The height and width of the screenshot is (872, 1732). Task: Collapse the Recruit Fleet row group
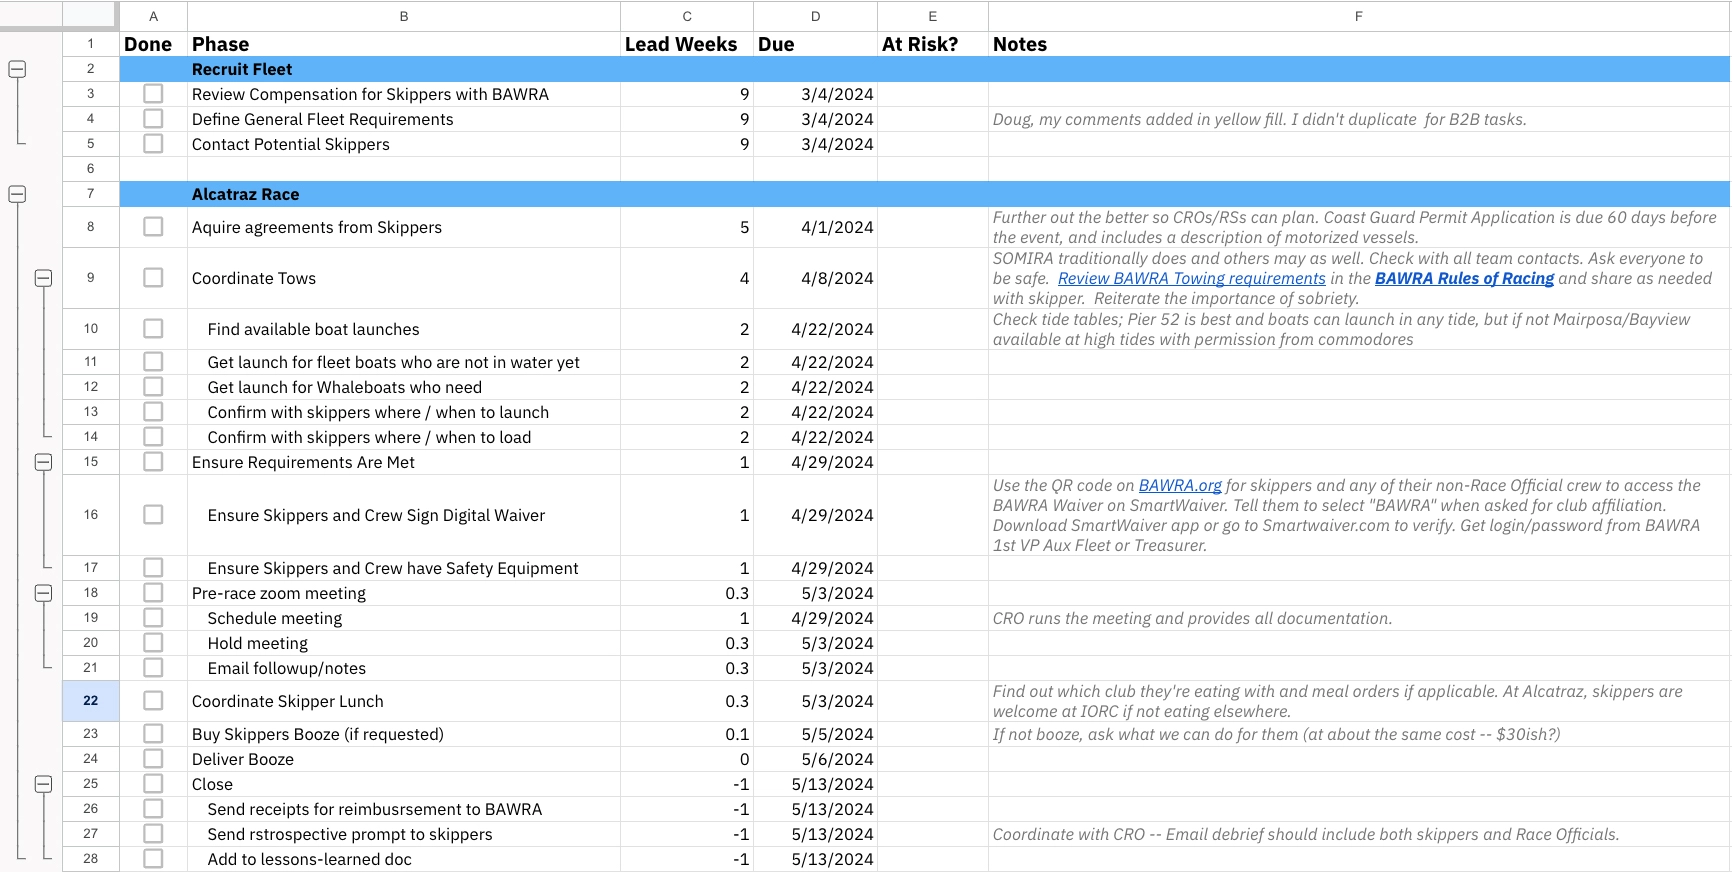[17, 69]
